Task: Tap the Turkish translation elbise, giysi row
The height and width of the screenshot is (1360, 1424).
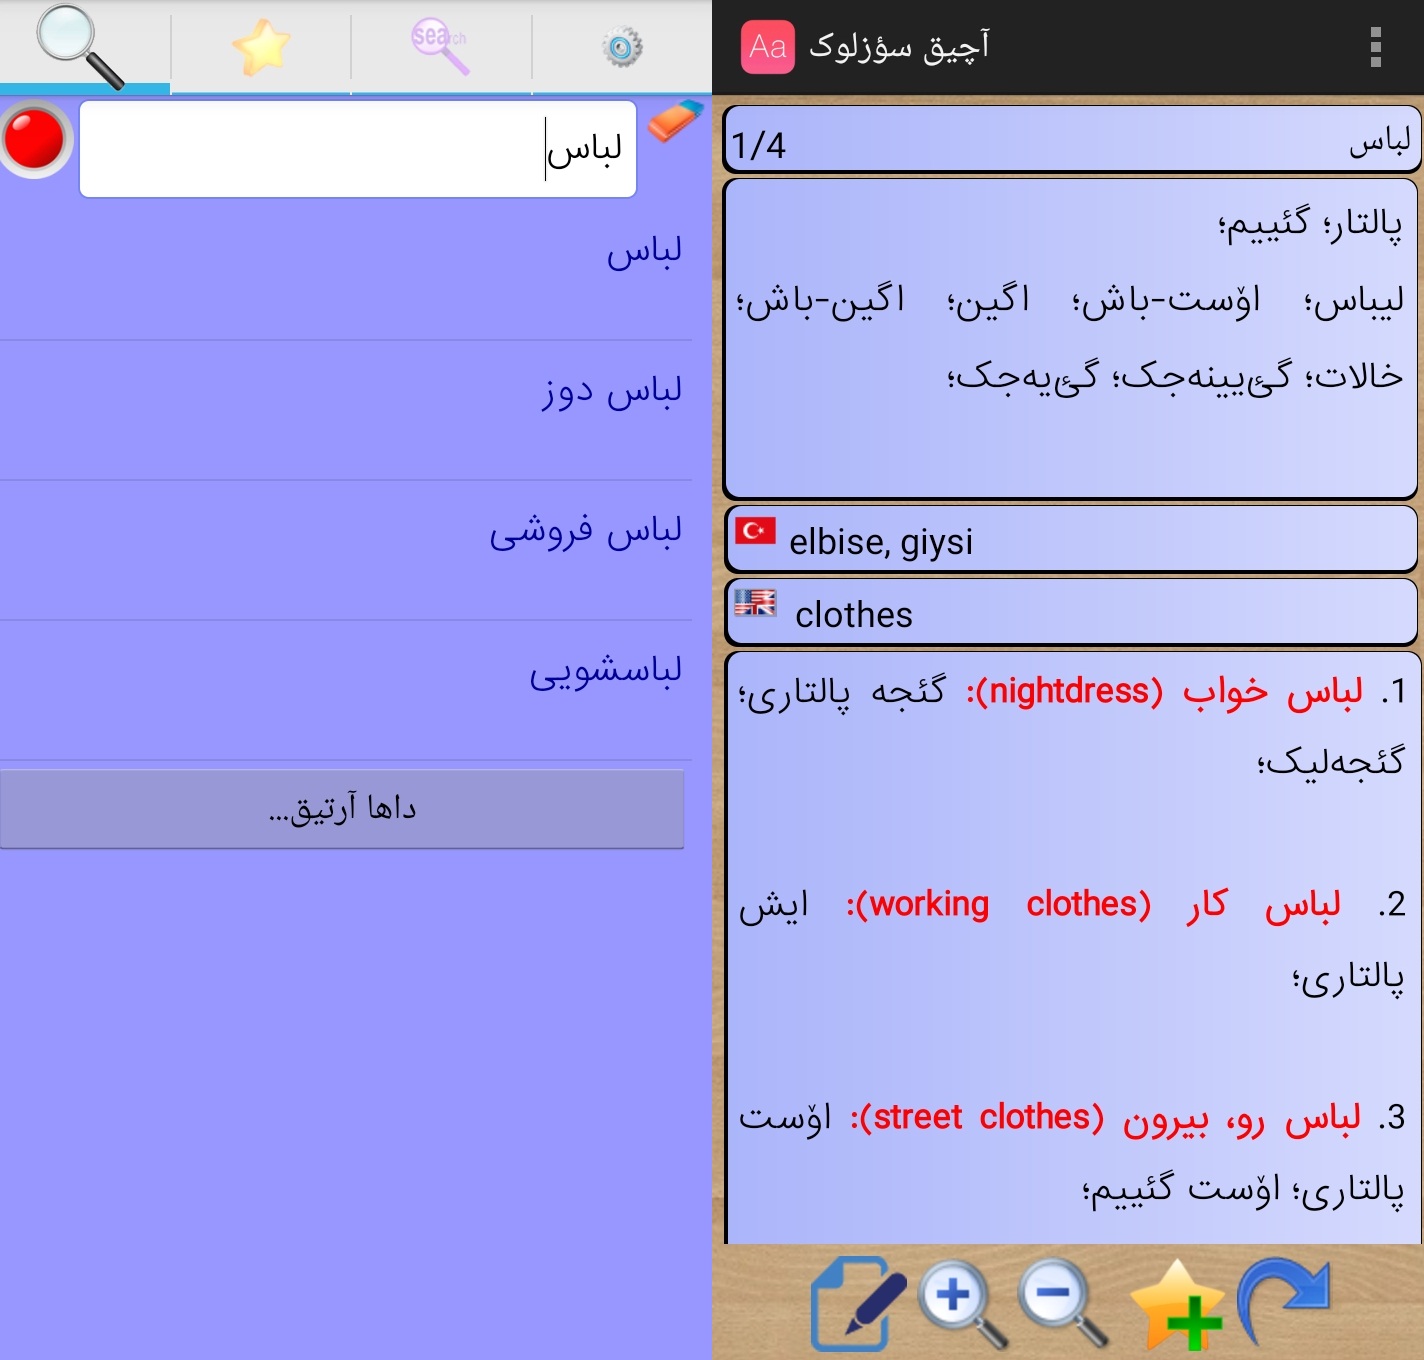Action: click(1070, 540)
